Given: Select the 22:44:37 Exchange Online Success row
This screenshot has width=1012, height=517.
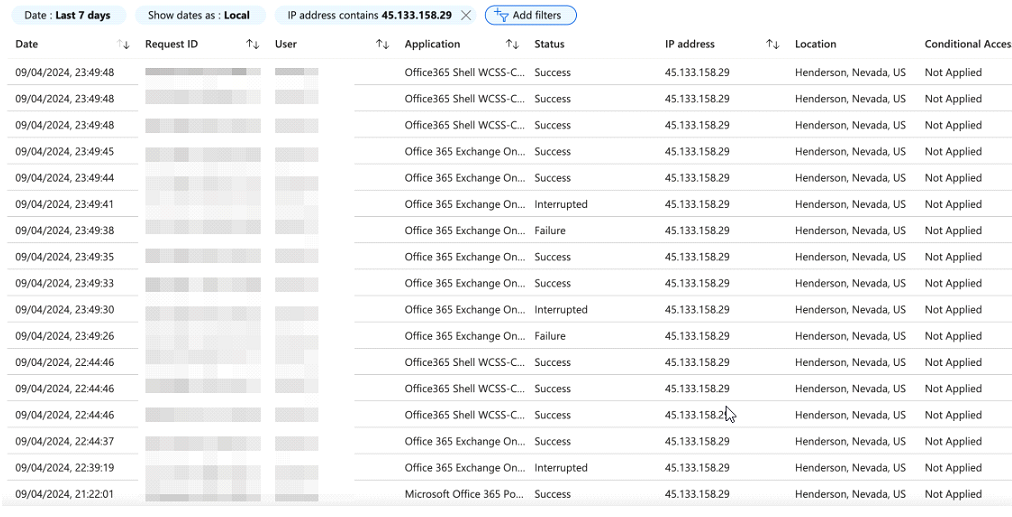Looking at the screenshot, I should point(464,442).
